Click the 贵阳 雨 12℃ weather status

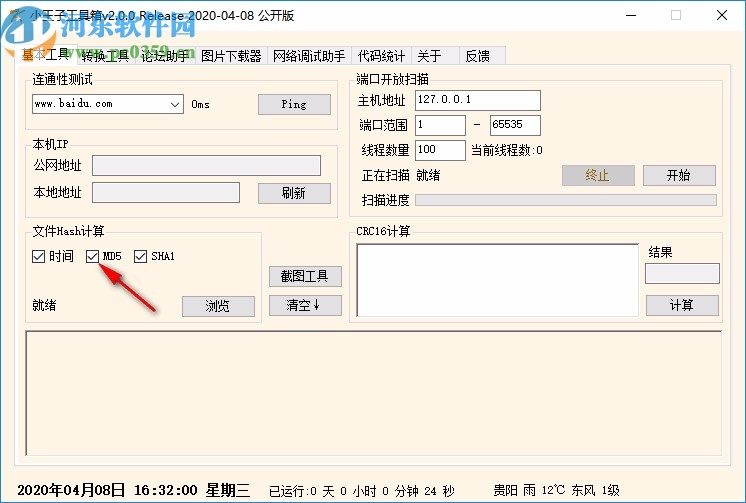click(x=556, y=490)
